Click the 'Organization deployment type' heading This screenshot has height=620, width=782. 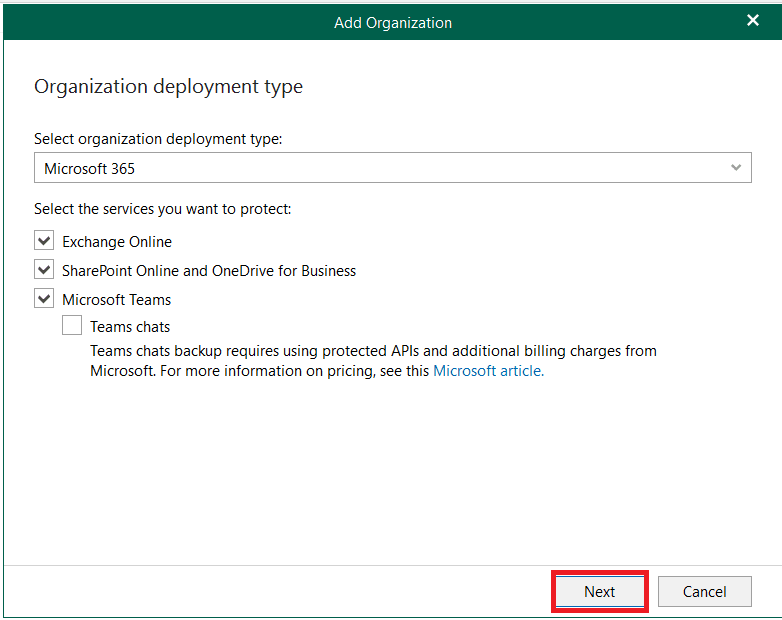click(169, 87)
